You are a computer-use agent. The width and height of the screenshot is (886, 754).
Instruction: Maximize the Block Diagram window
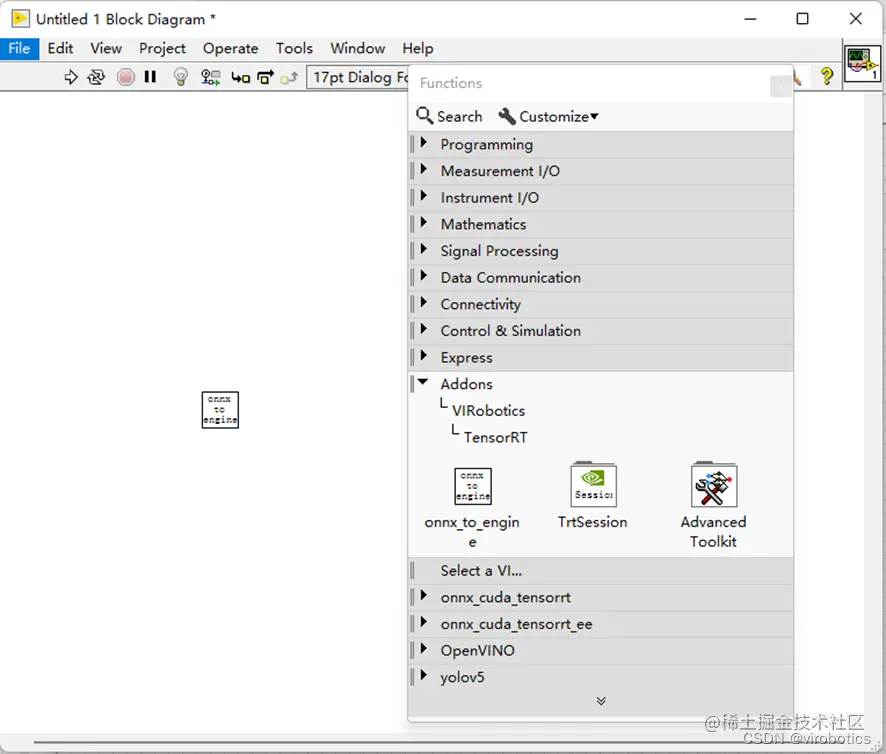pyautogui.click(x=802, y=19)
